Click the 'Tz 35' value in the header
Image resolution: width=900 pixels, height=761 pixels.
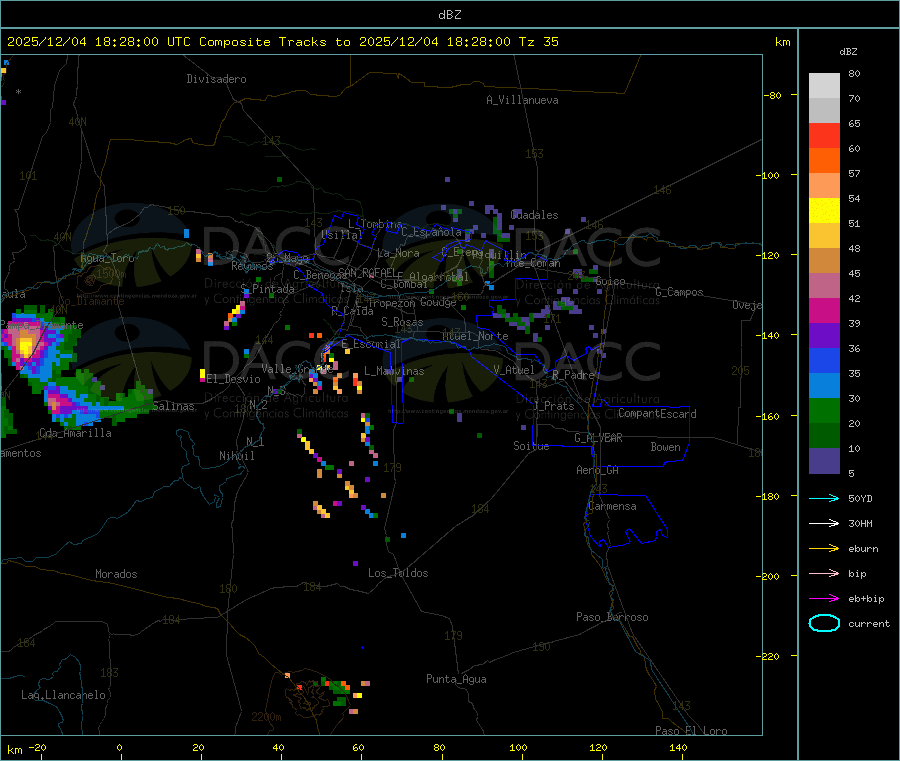(x=538, y=42)
